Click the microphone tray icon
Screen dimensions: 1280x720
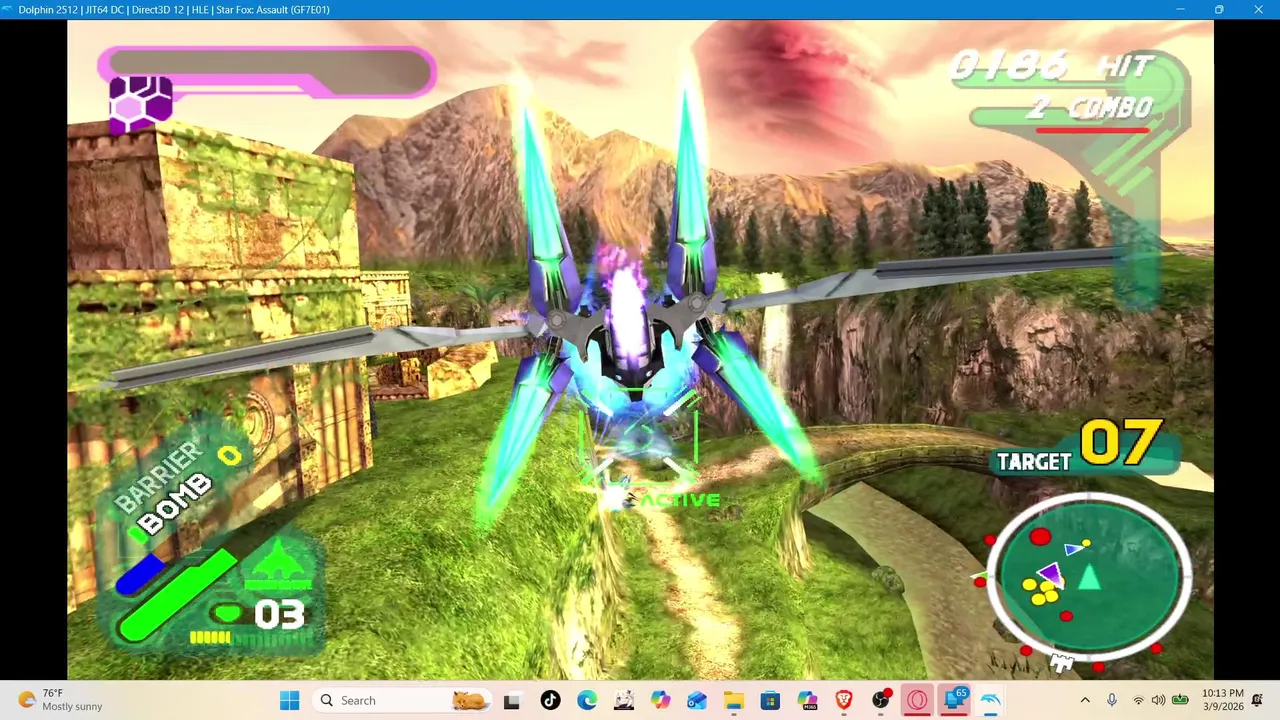point(1111,700)
